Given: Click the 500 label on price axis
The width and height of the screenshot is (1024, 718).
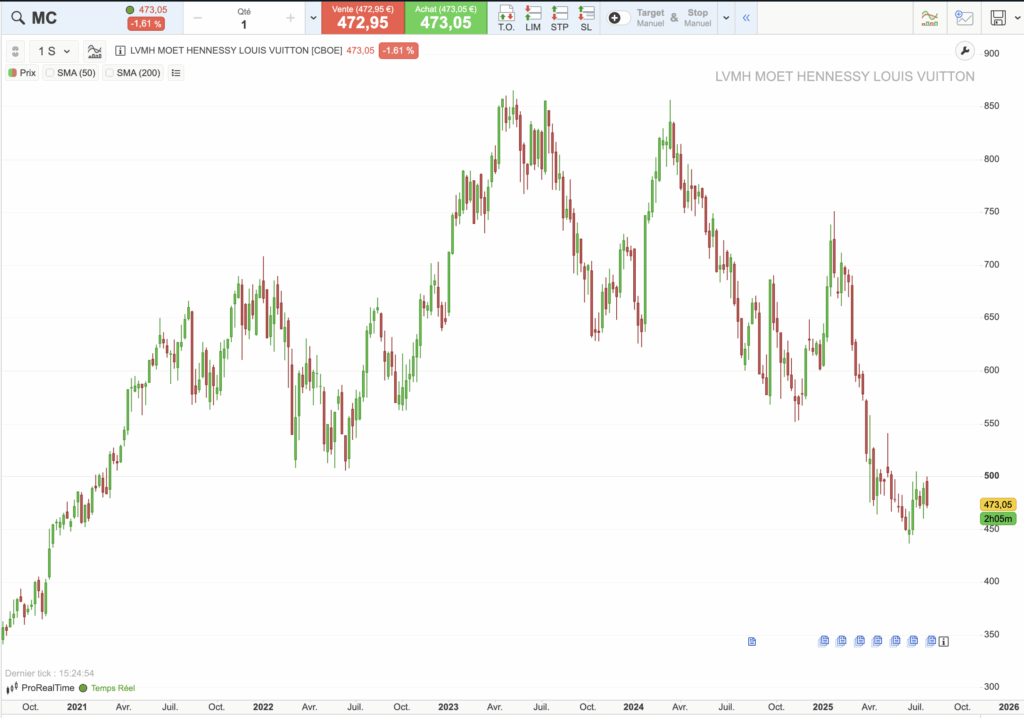Looking at the screenshot, I should click(x=991, y=476).
